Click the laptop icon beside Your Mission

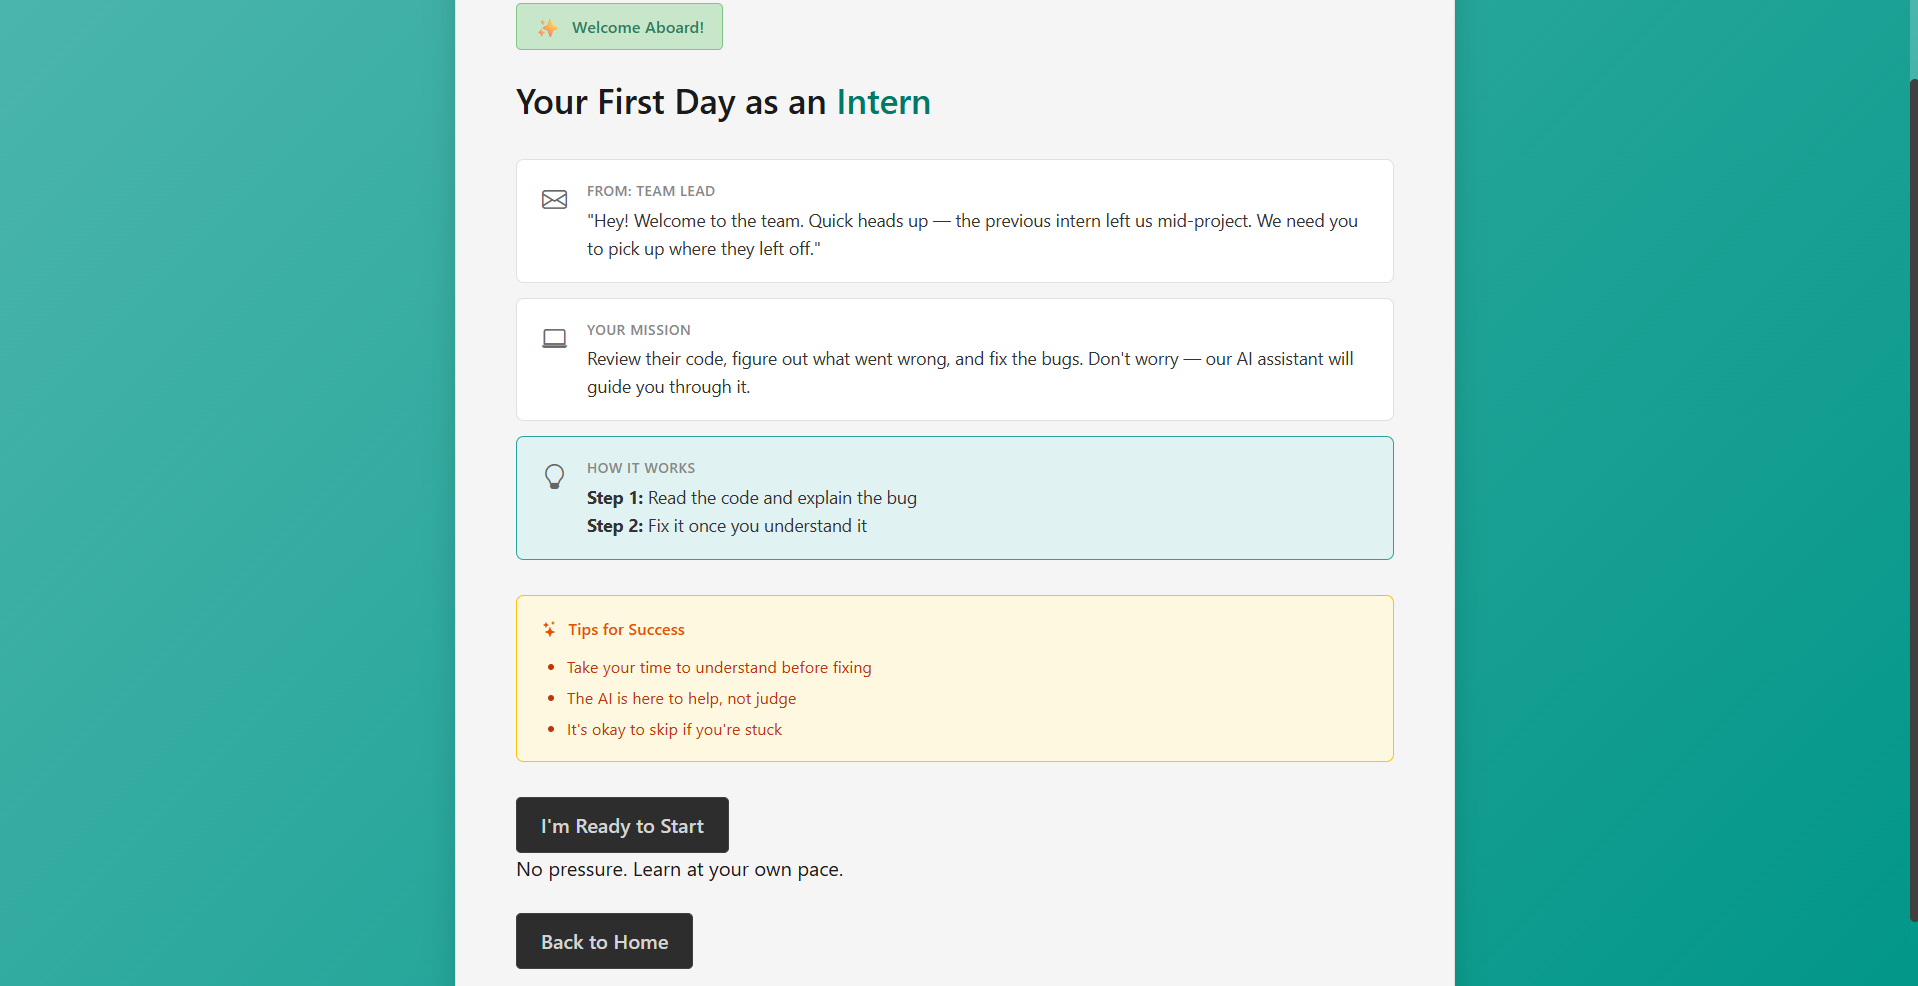point(554,339)
